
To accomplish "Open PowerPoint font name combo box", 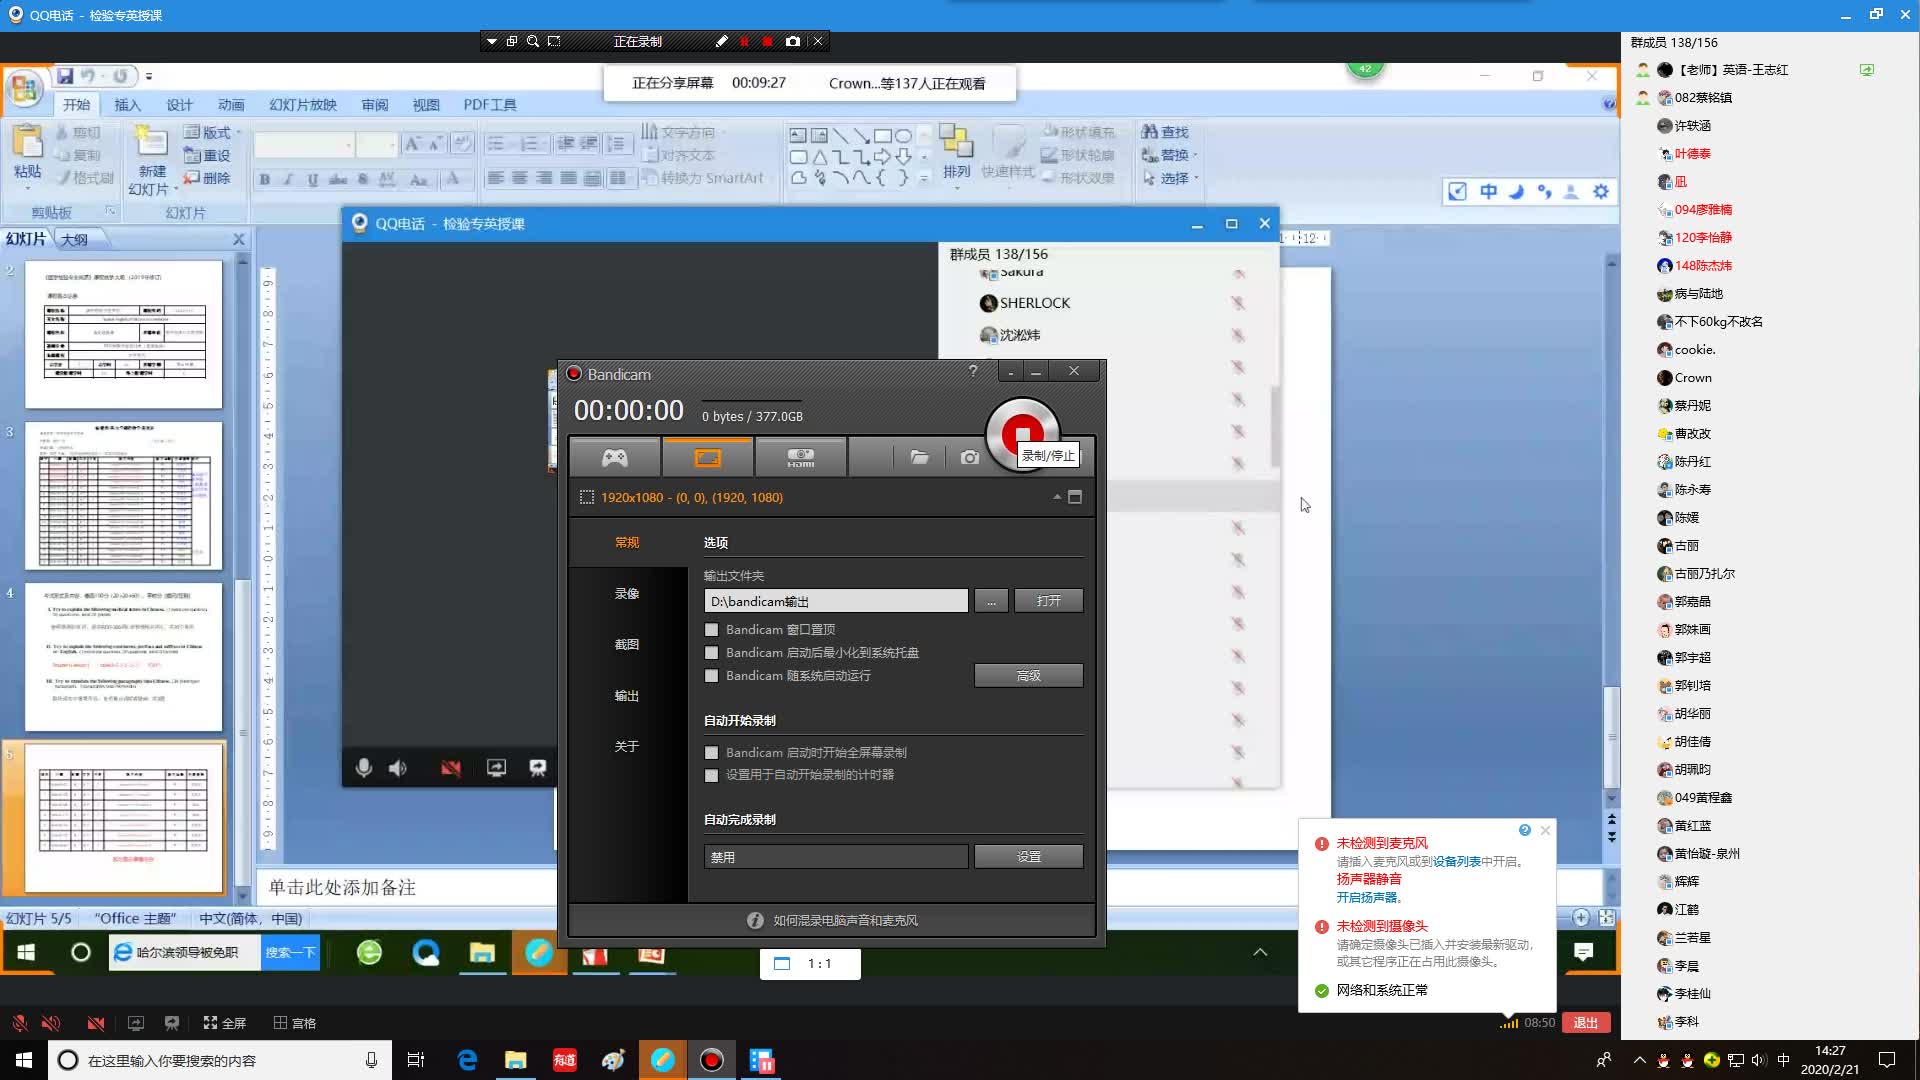I will click(304, 146).
